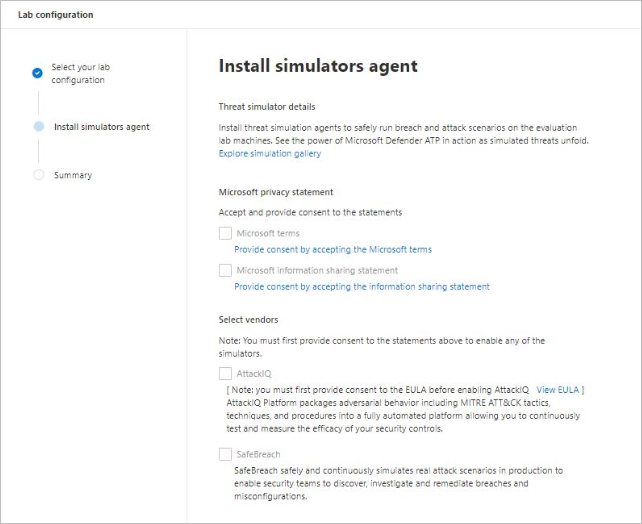Click the completed step checkmark icon

pos(37,73)
